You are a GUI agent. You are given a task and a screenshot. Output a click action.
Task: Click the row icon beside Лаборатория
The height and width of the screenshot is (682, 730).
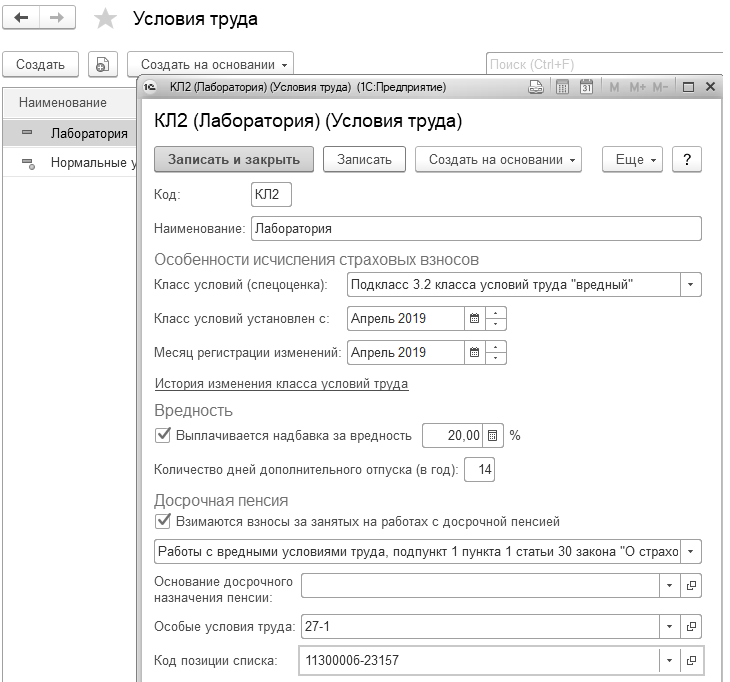click(27, 133)
